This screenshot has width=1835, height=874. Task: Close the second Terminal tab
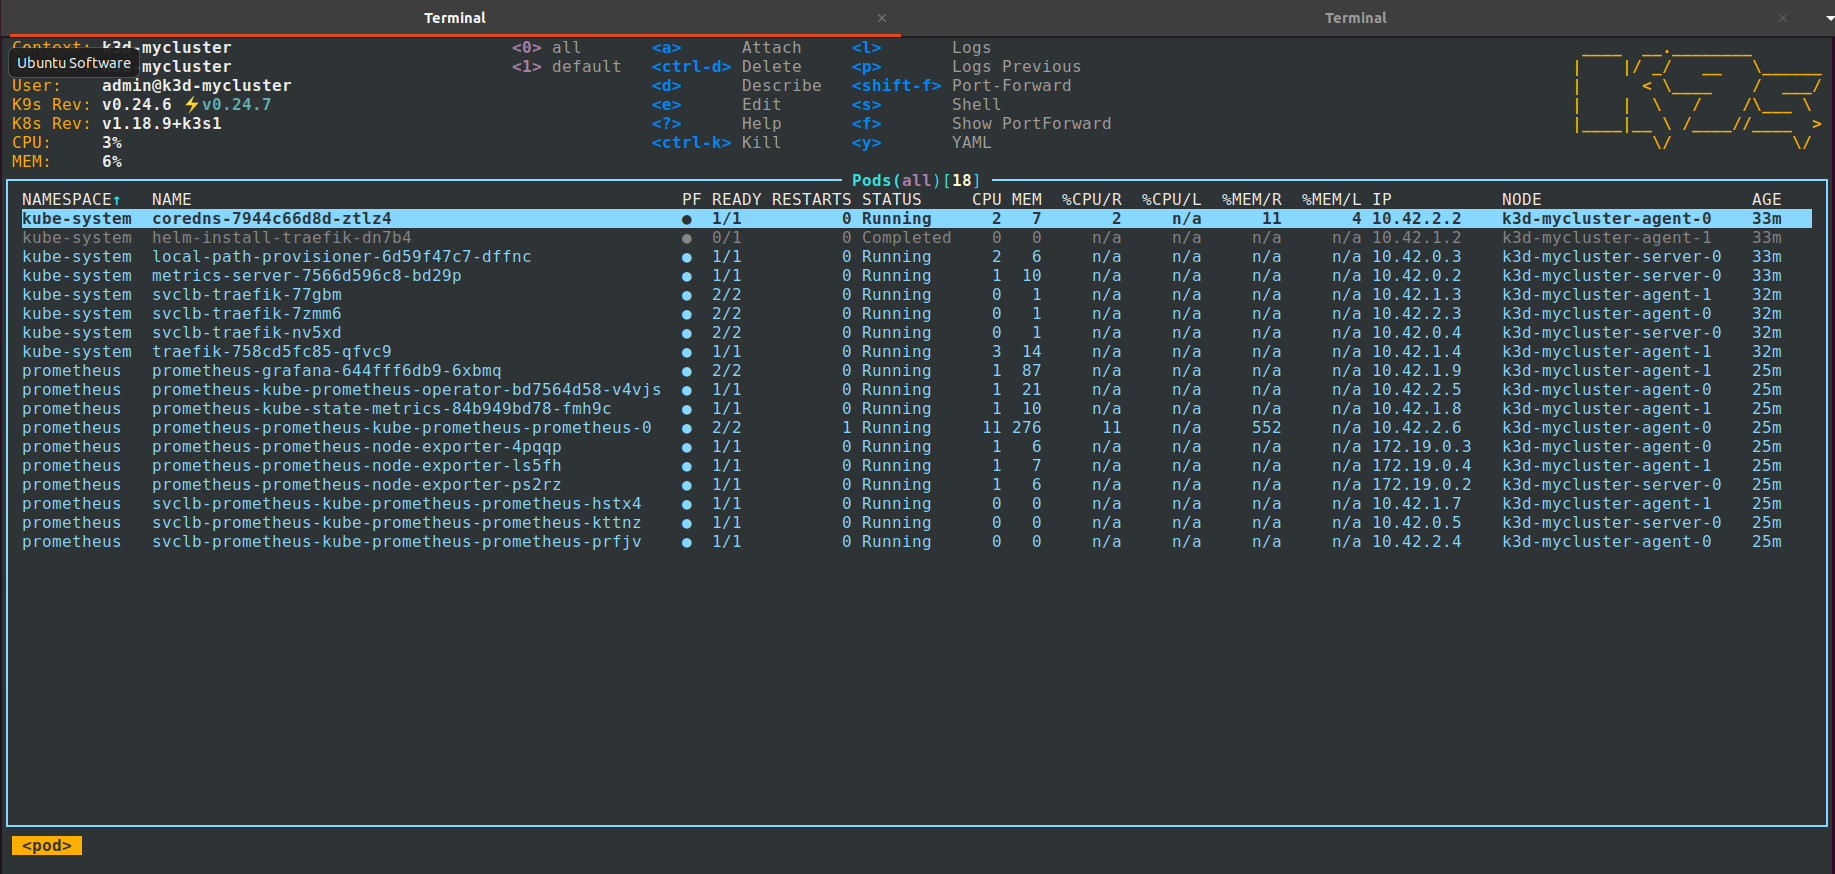[1782, 18]
